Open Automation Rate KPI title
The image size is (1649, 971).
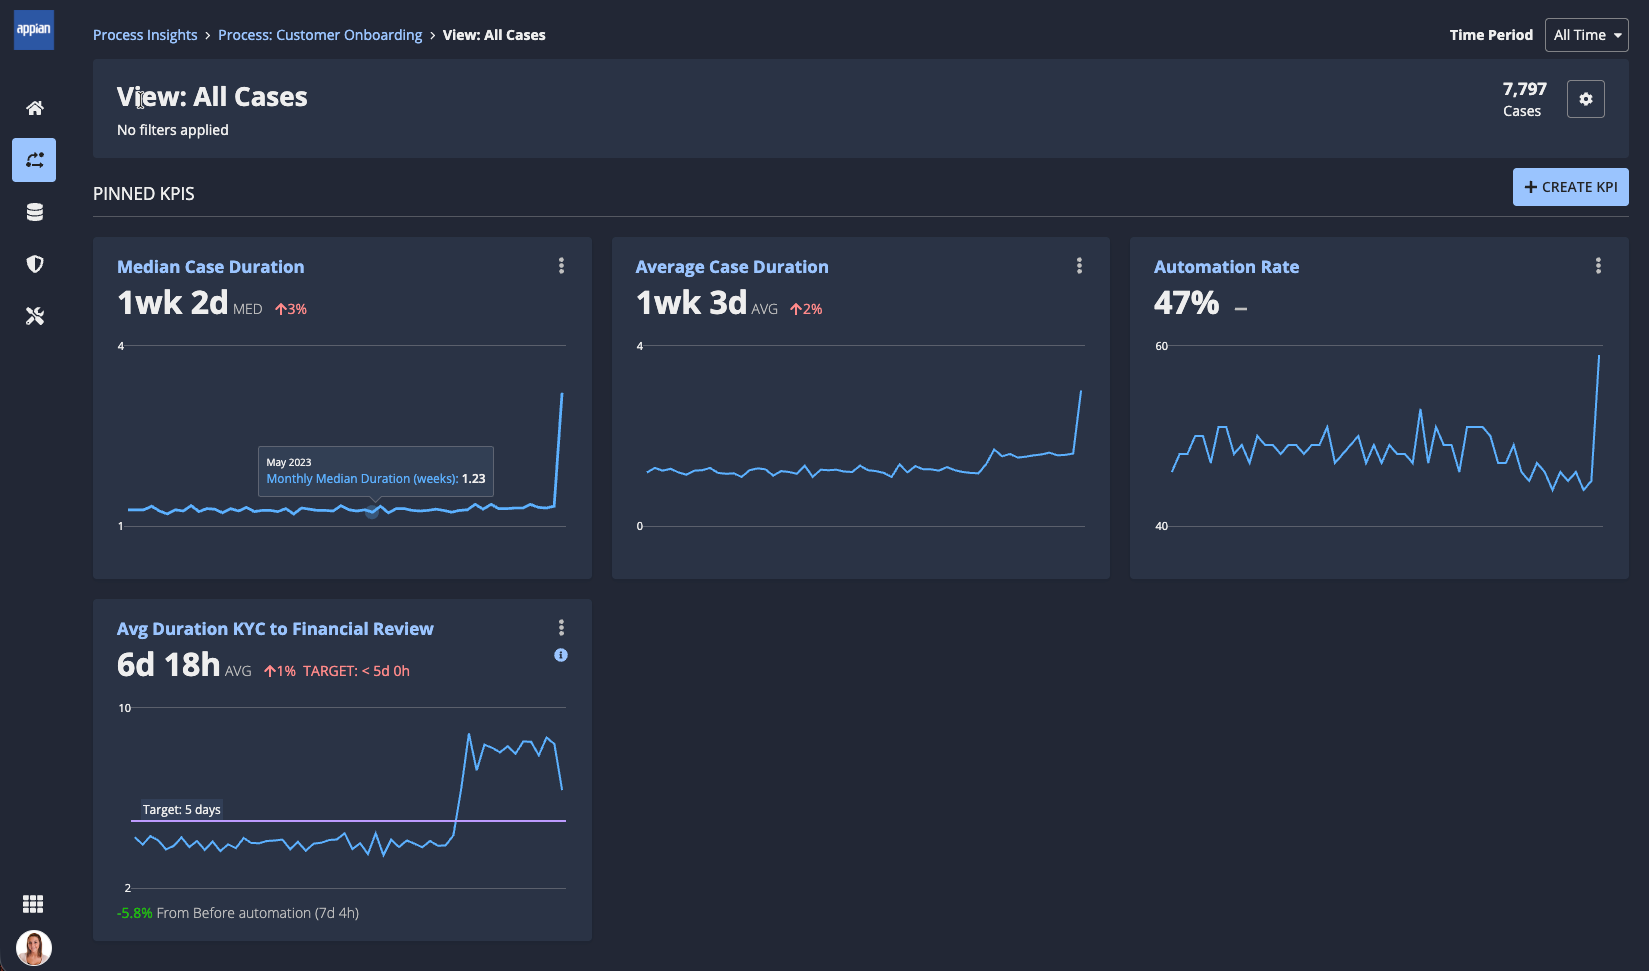(x=1226, y=267)
